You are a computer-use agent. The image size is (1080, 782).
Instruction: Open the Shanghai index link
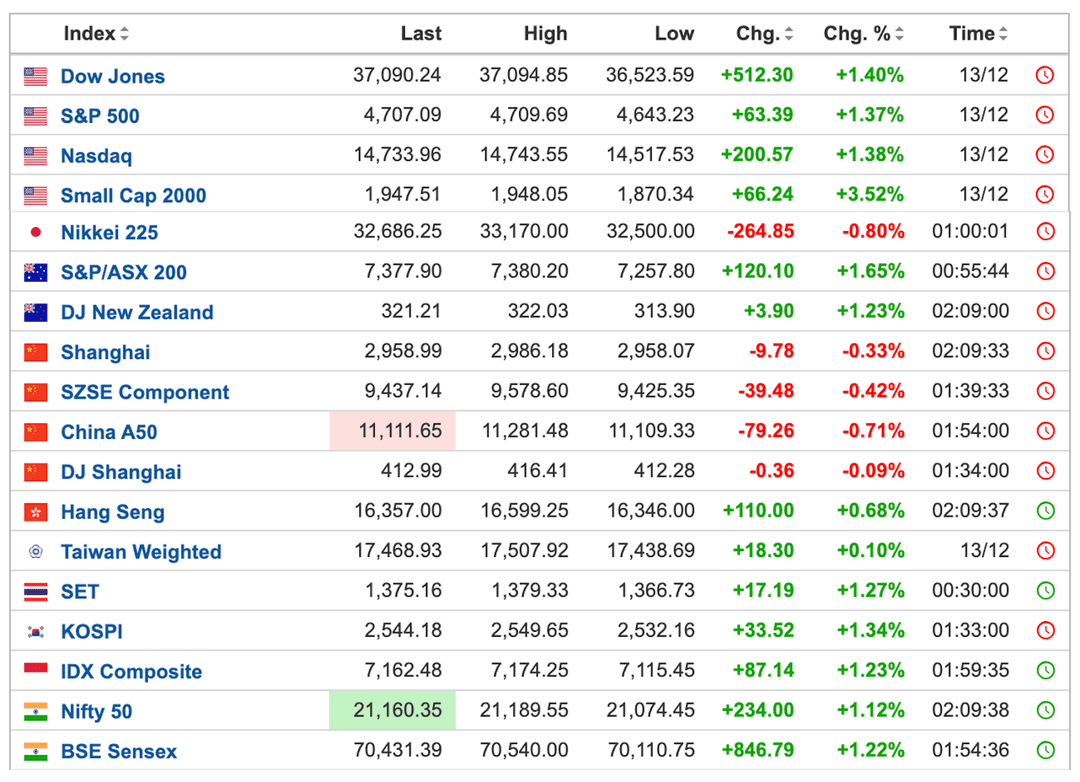tap(105, 352)
